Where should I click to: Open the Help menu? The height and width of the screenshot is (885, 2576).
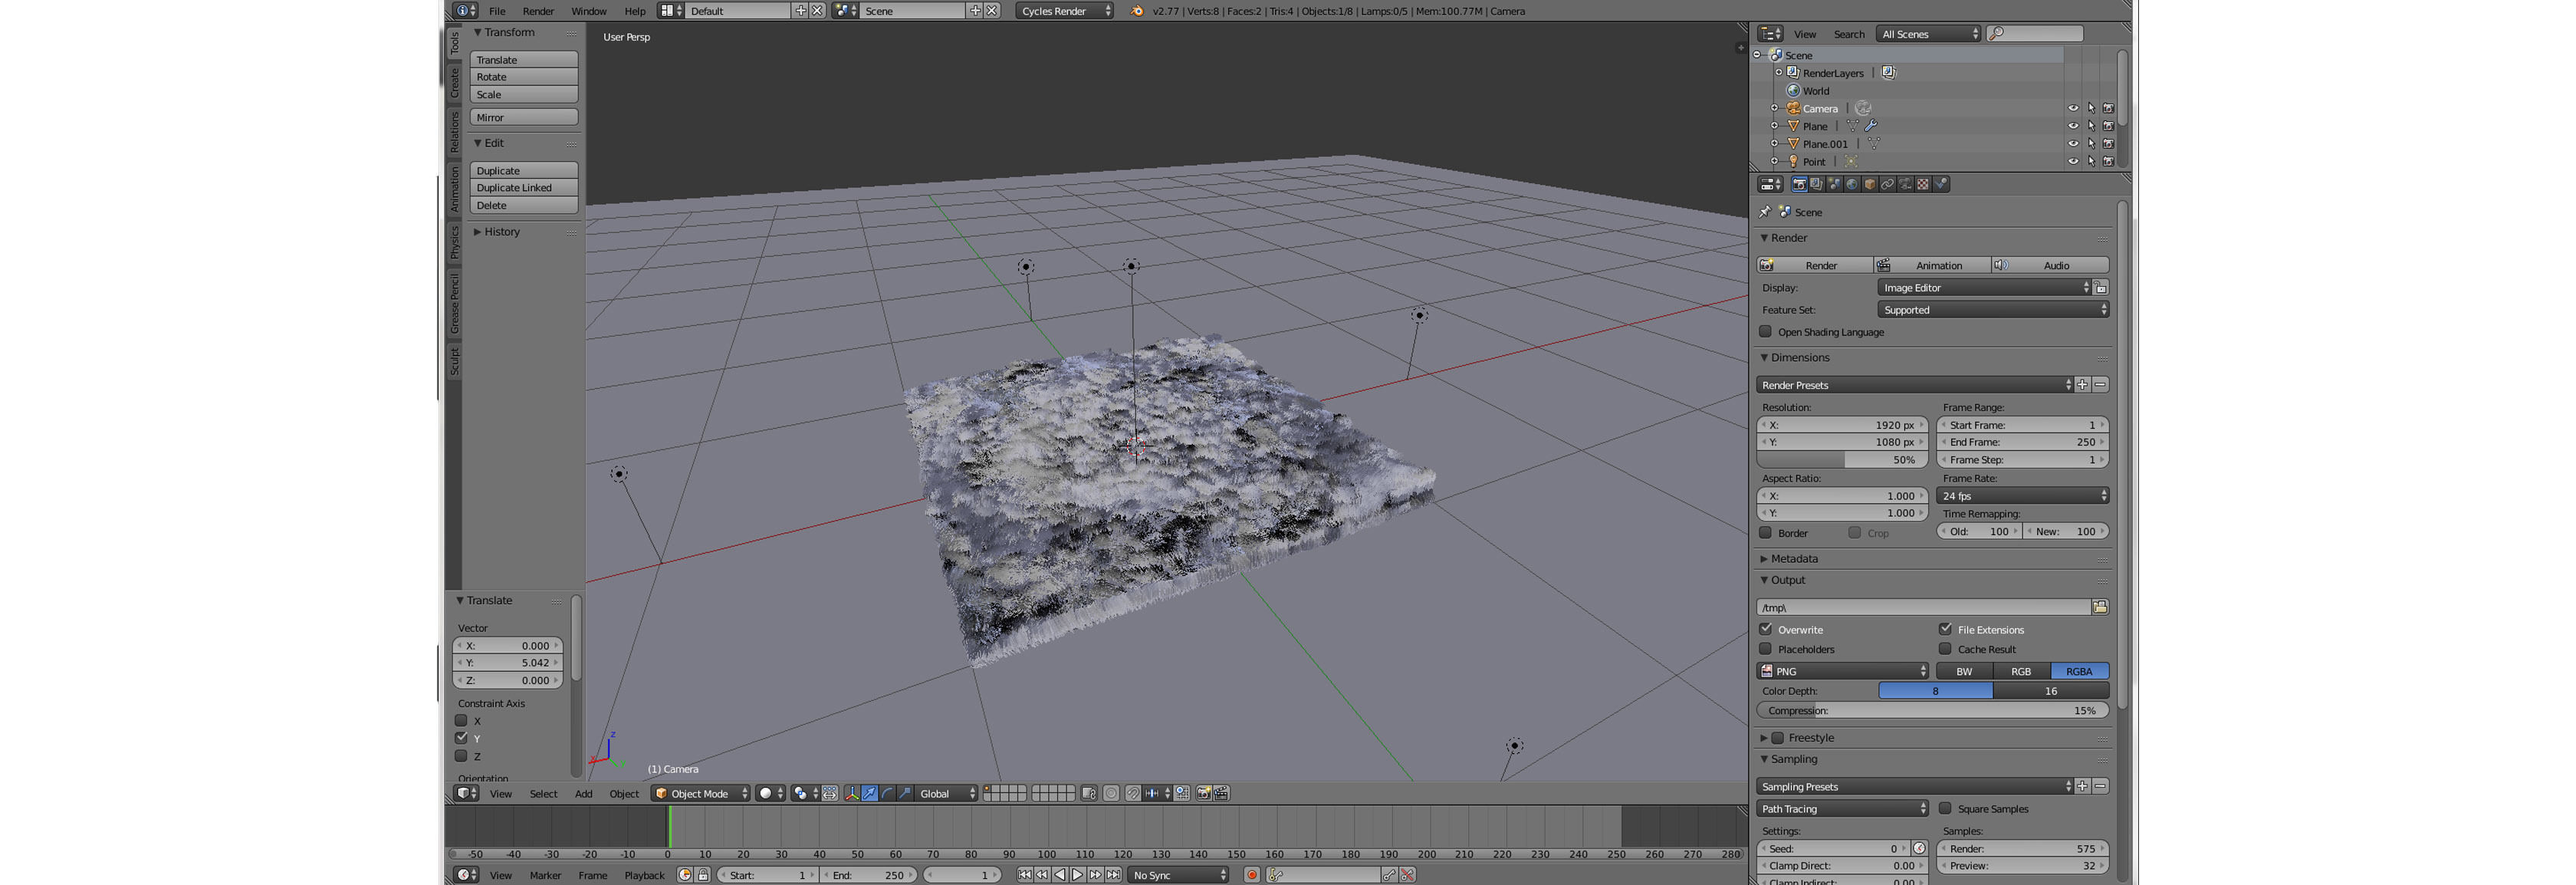pos(635,11)
